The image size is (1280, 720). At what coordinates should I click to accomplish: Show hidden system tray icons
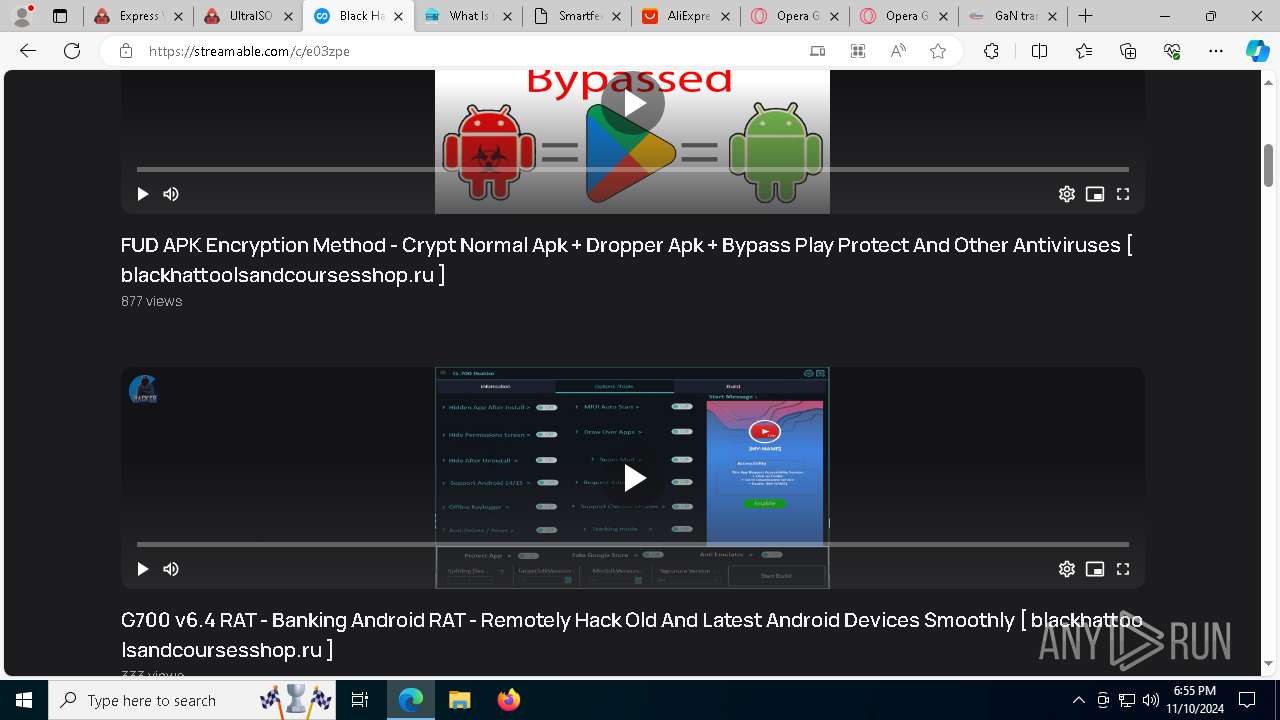(1078, 700)
